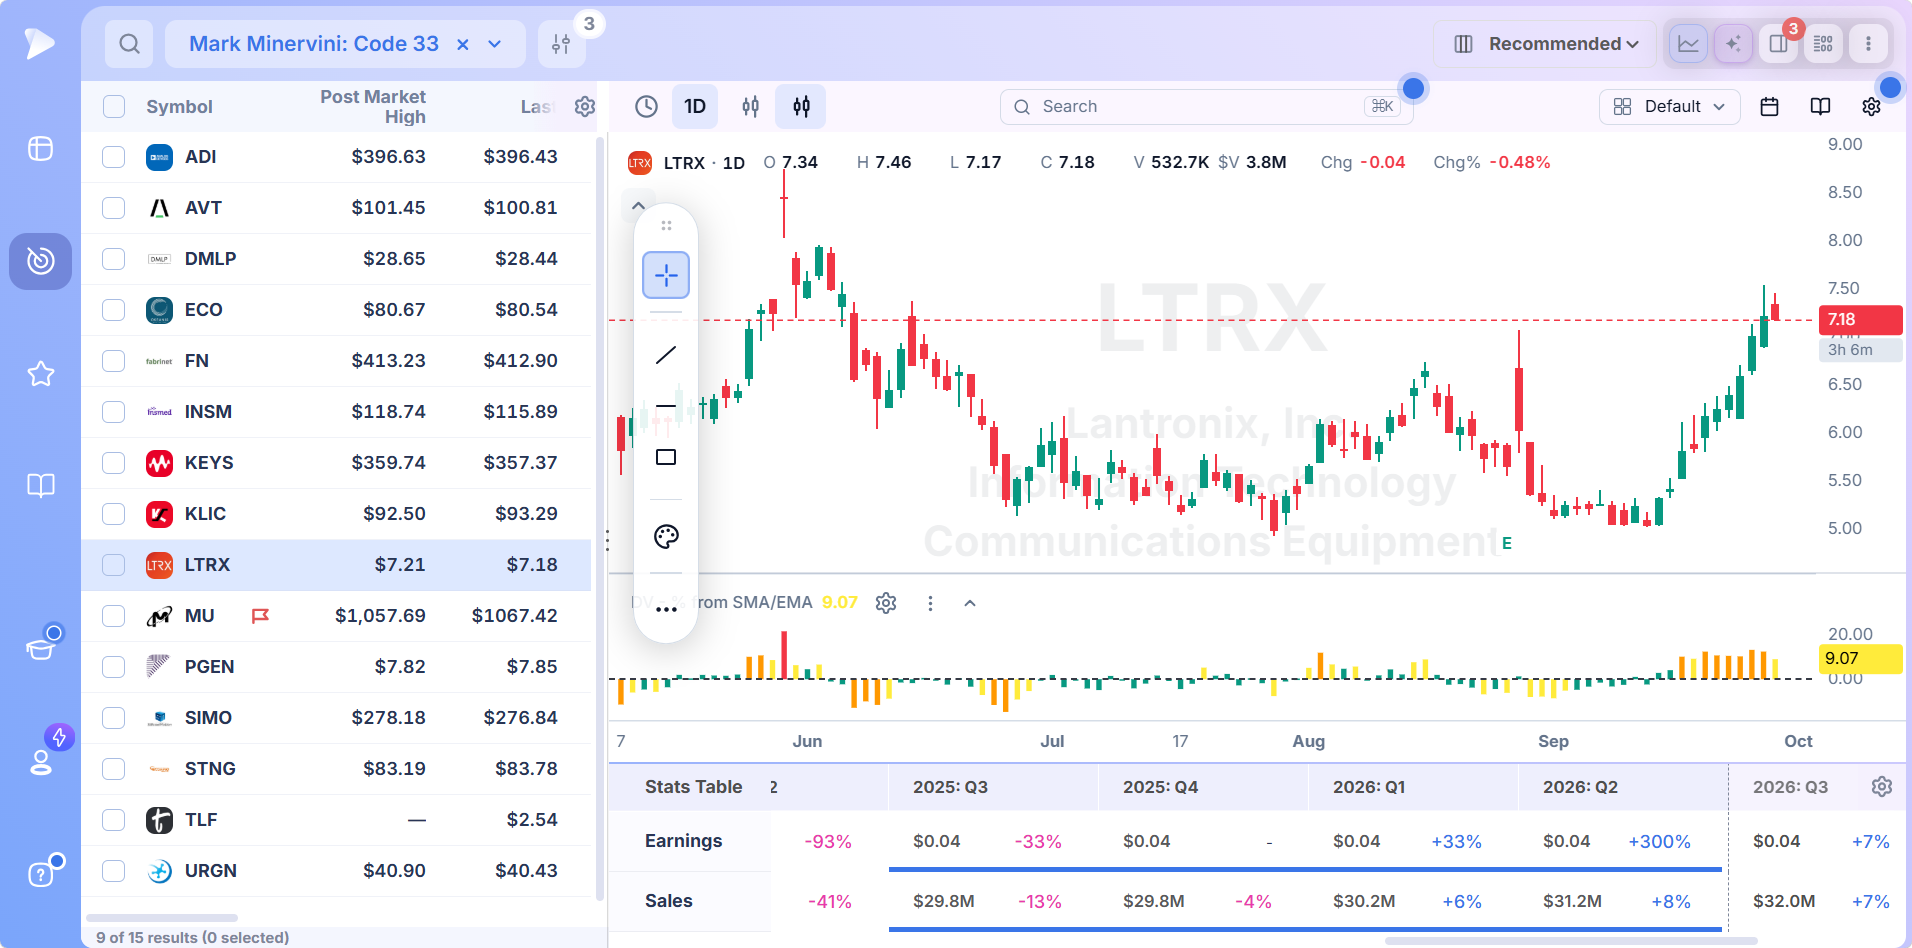Close the Mark Minervini: Code 33 screen
The width and height of the screenshot is (1912, 948).
463,44
